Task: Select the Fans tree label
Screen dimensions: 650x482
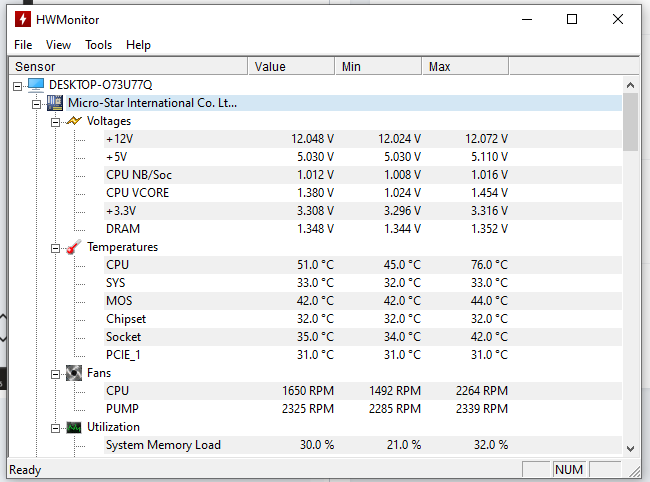Action: click(x=99, y=373)
